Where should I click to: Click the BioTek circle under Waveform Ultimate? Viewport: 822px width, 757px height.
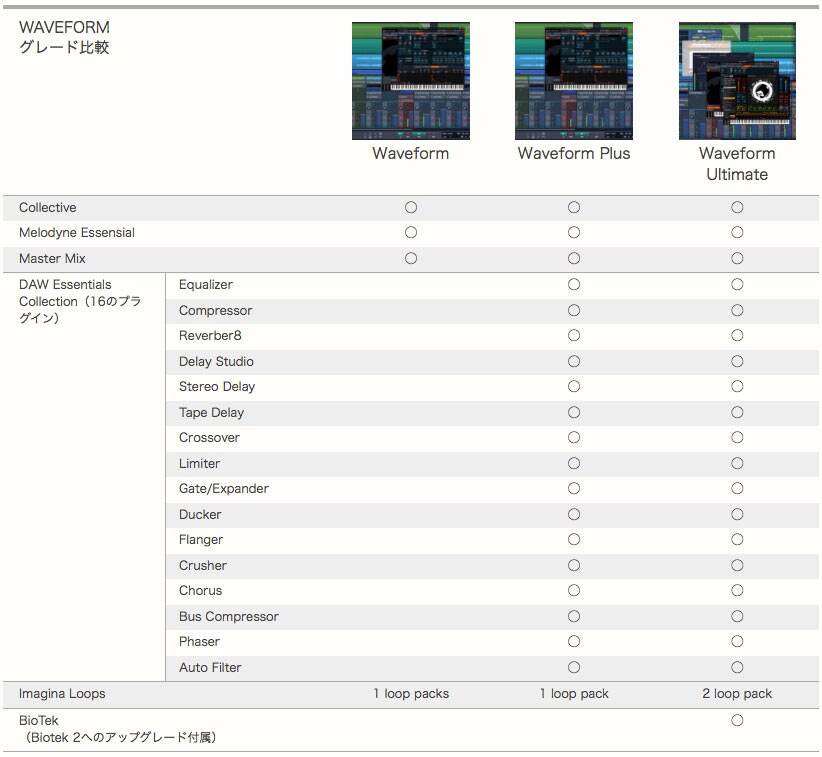click(737, 721)
